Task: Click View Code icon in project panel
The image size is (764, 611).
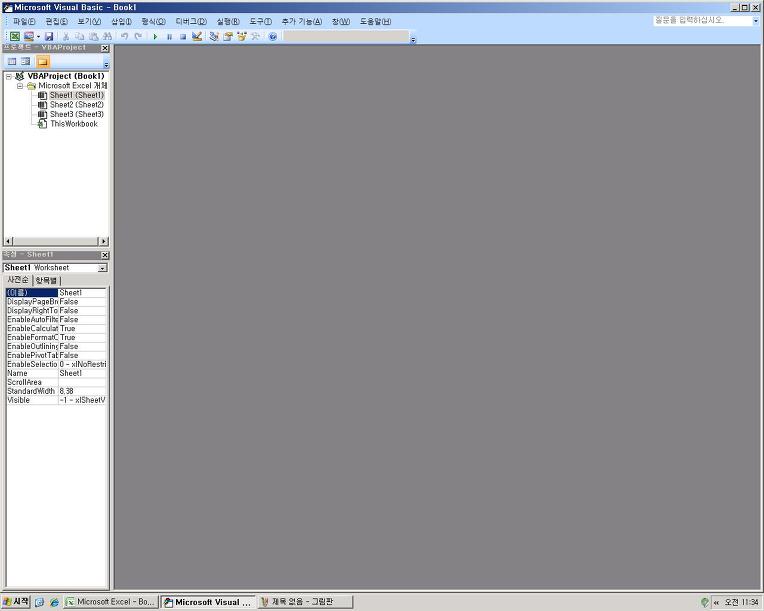Action: coord(12,61)
